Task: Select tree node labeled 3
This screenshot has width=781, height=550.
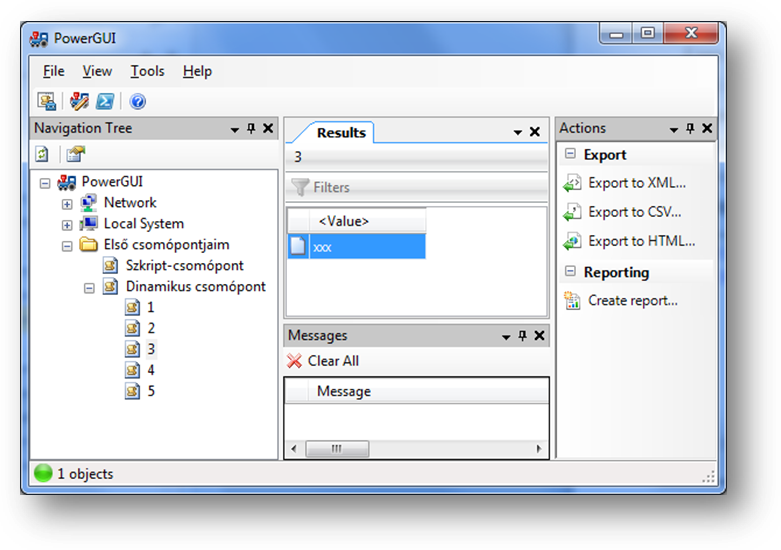Action: tap(151, 349)
